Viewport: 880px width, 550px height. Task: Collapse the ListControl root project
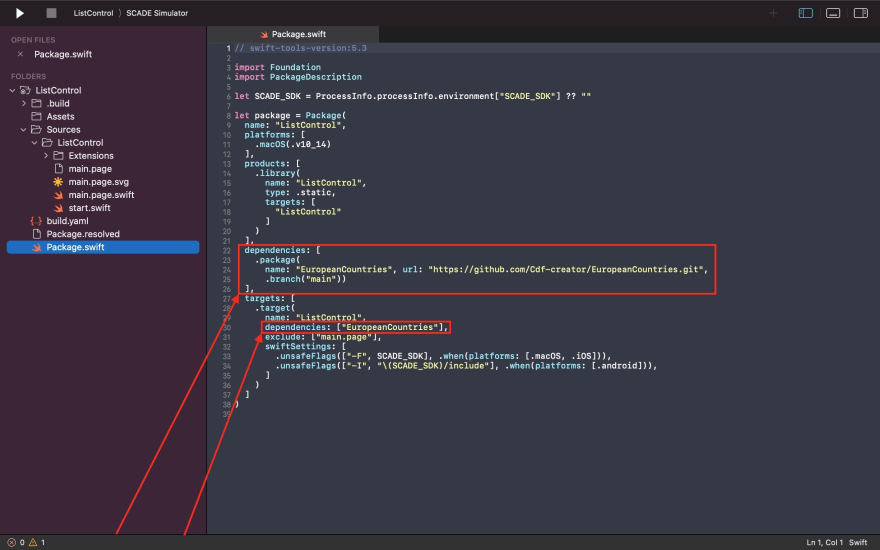(12, 90)
